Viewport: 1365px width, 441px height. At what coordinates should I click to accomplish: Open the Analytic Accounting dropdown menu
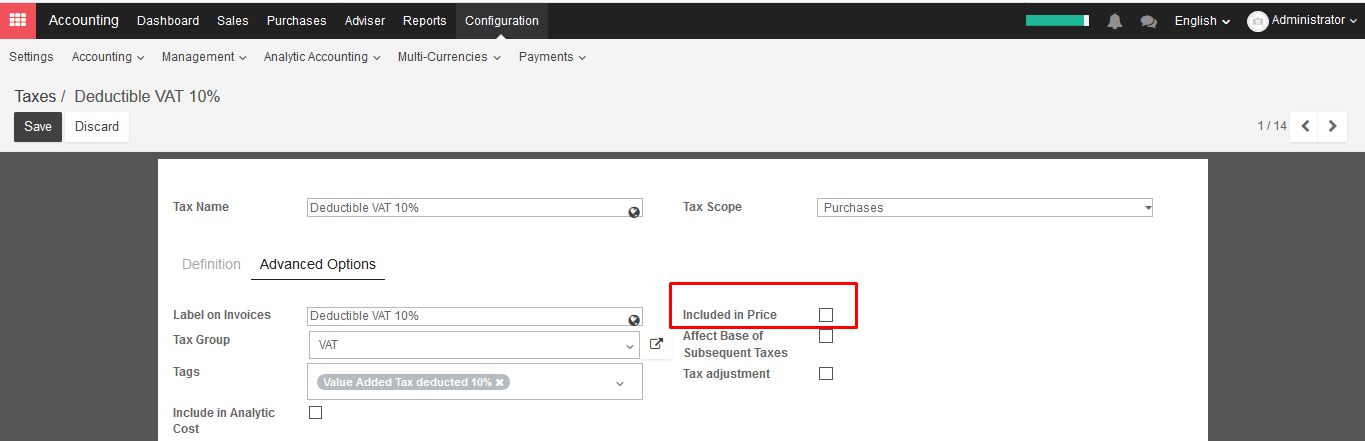(322, 57)
